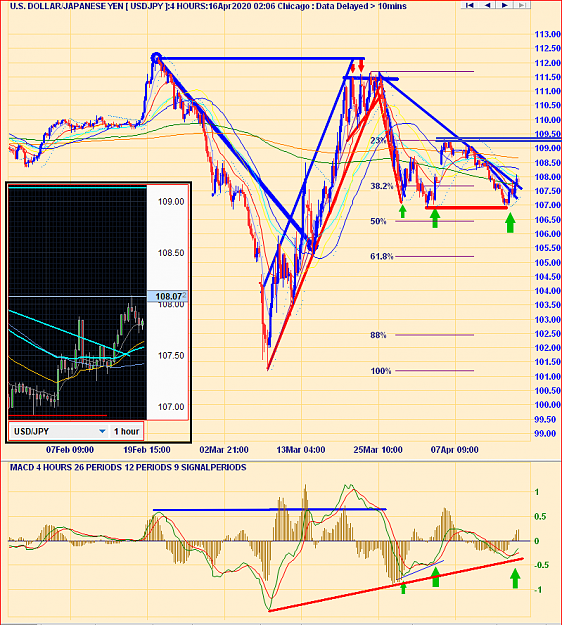
Task: Click the 107.00 price axis value
Action: click(548, 205)
